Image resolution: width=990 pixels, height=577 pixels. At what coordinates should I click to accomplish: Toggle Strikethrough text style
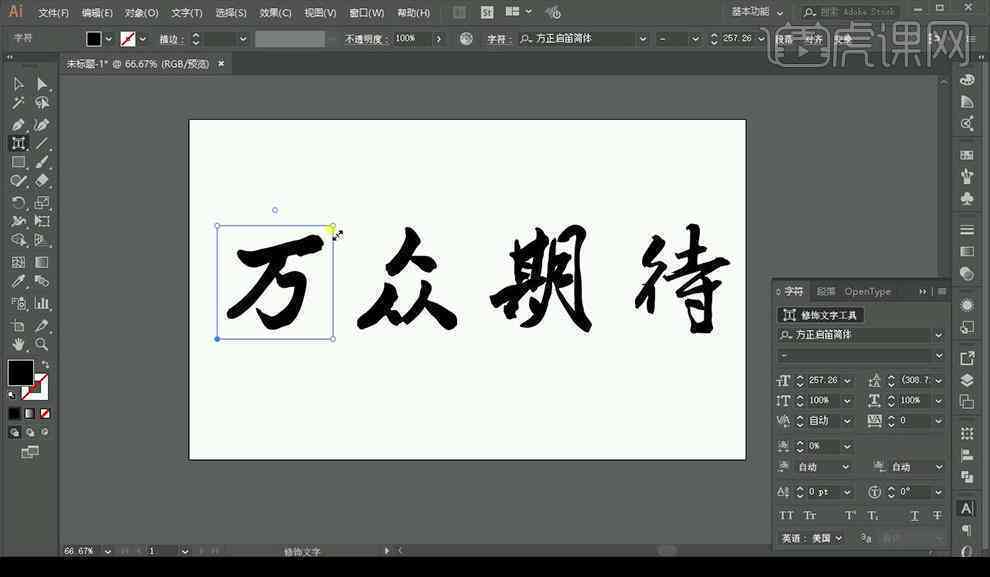[x=937, y=516]
